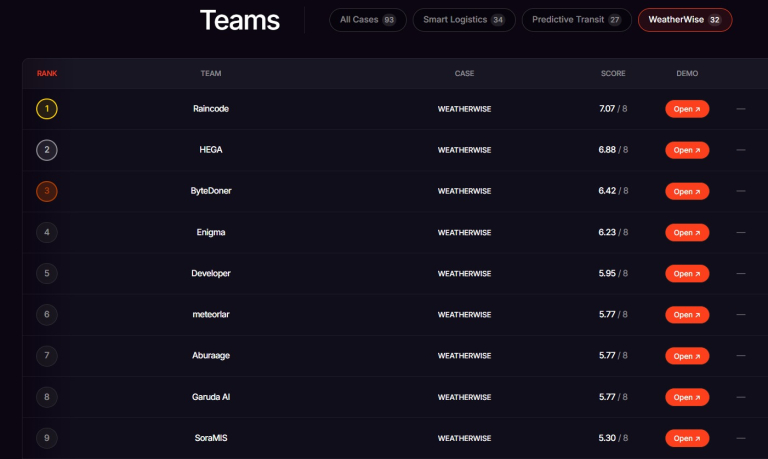Switch to Predictive Transit filter
The image size is (768, 459).
coord(576,20)
